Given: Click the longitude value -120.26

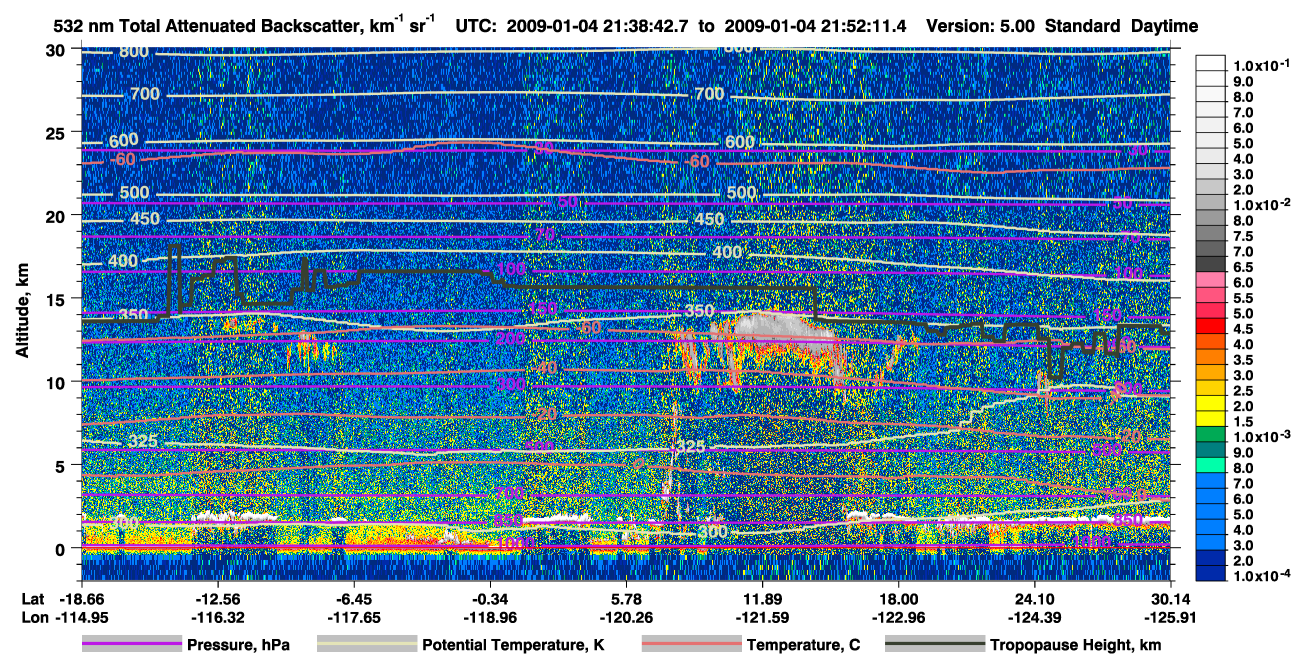Looking at the screenshot, I should (626, 618).
